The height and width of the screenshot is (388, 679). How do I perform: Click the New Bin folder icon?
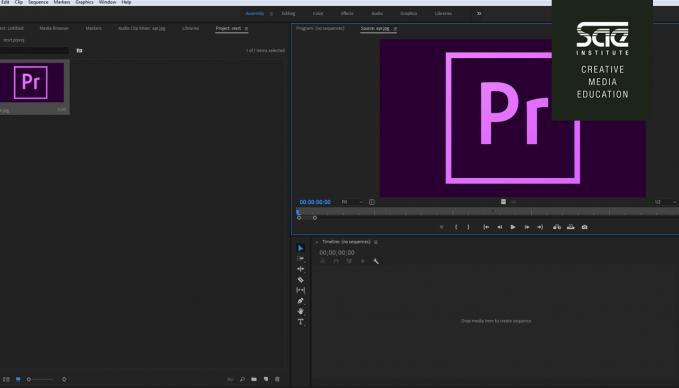click(x=254, y=379)
